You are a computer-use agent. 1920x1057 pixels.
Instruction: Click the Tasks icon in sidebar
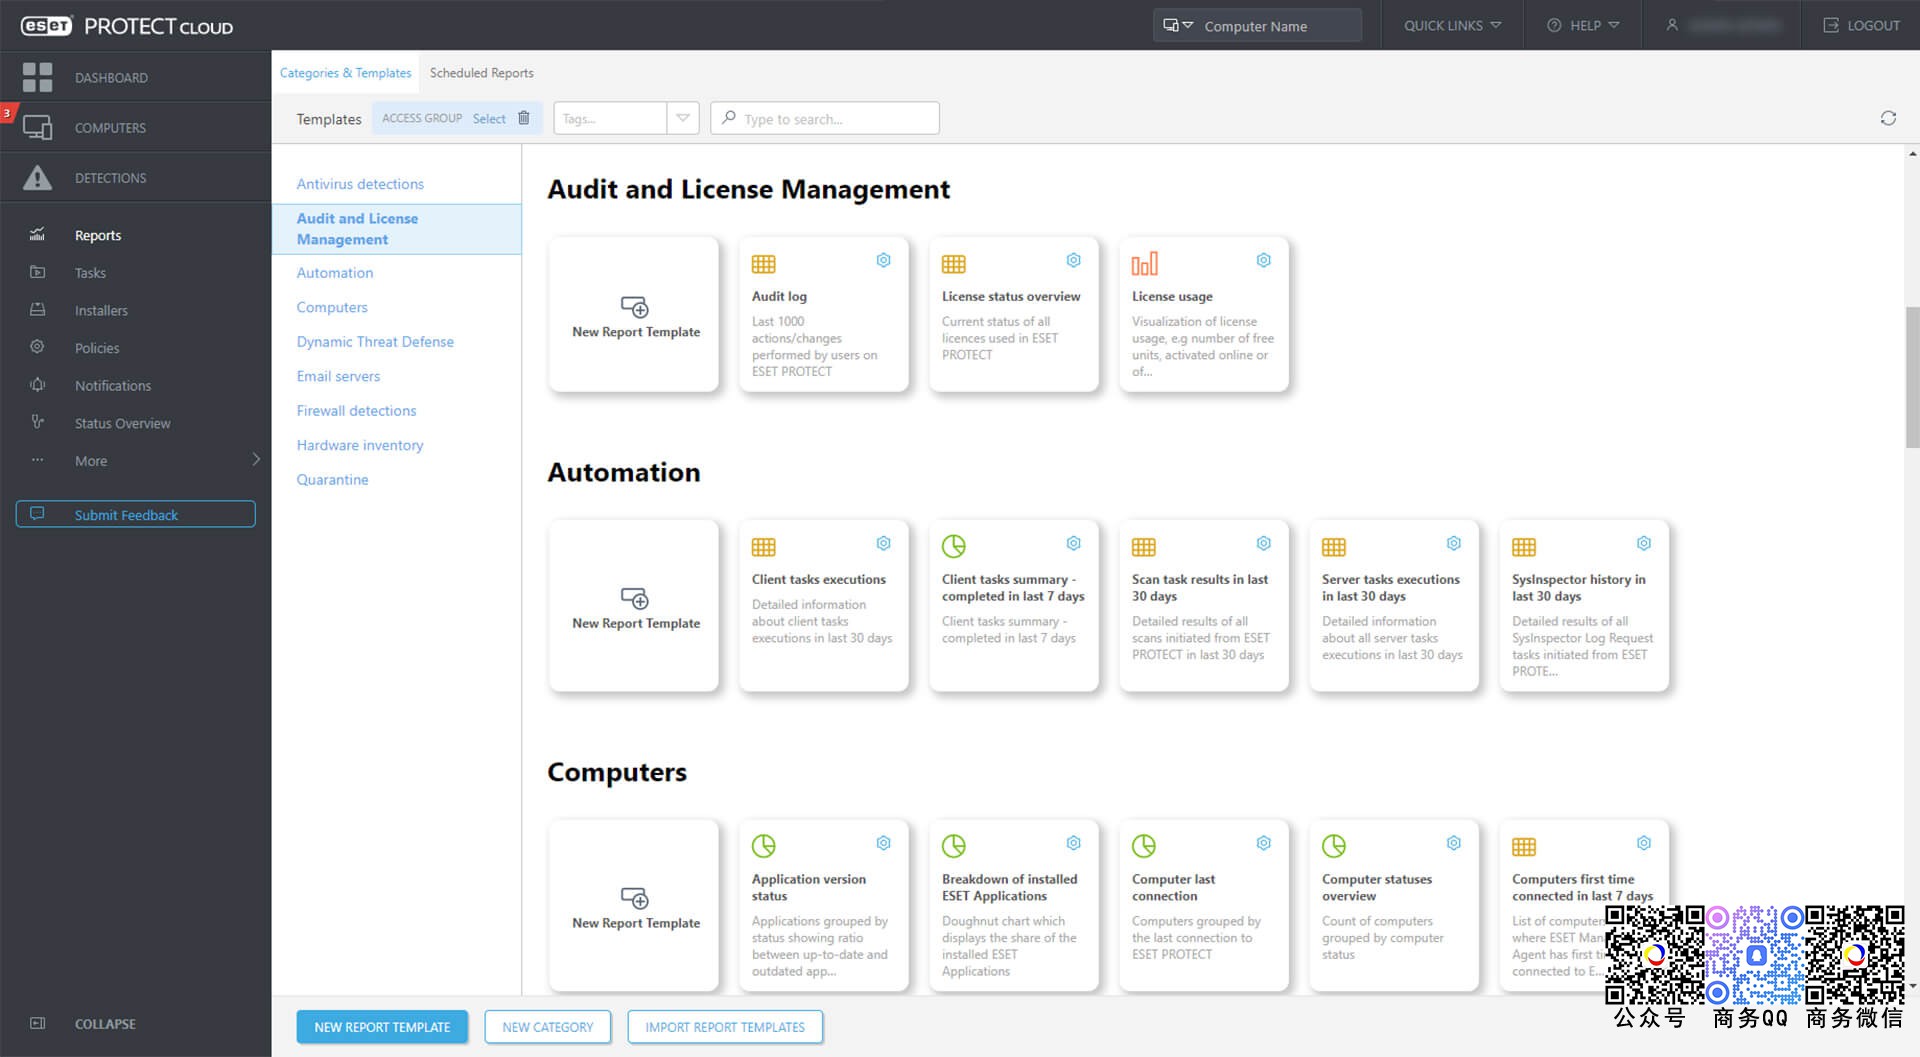(x=37, y=272)
